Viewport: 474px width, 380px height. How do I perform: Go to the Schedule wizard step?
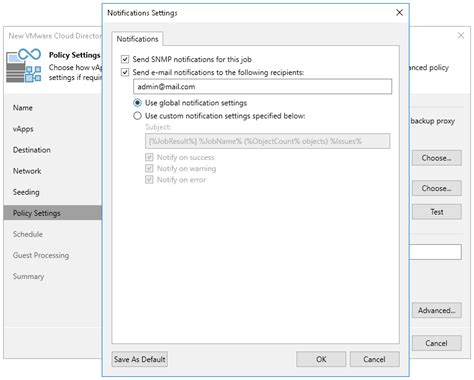(x=28, y=234)
